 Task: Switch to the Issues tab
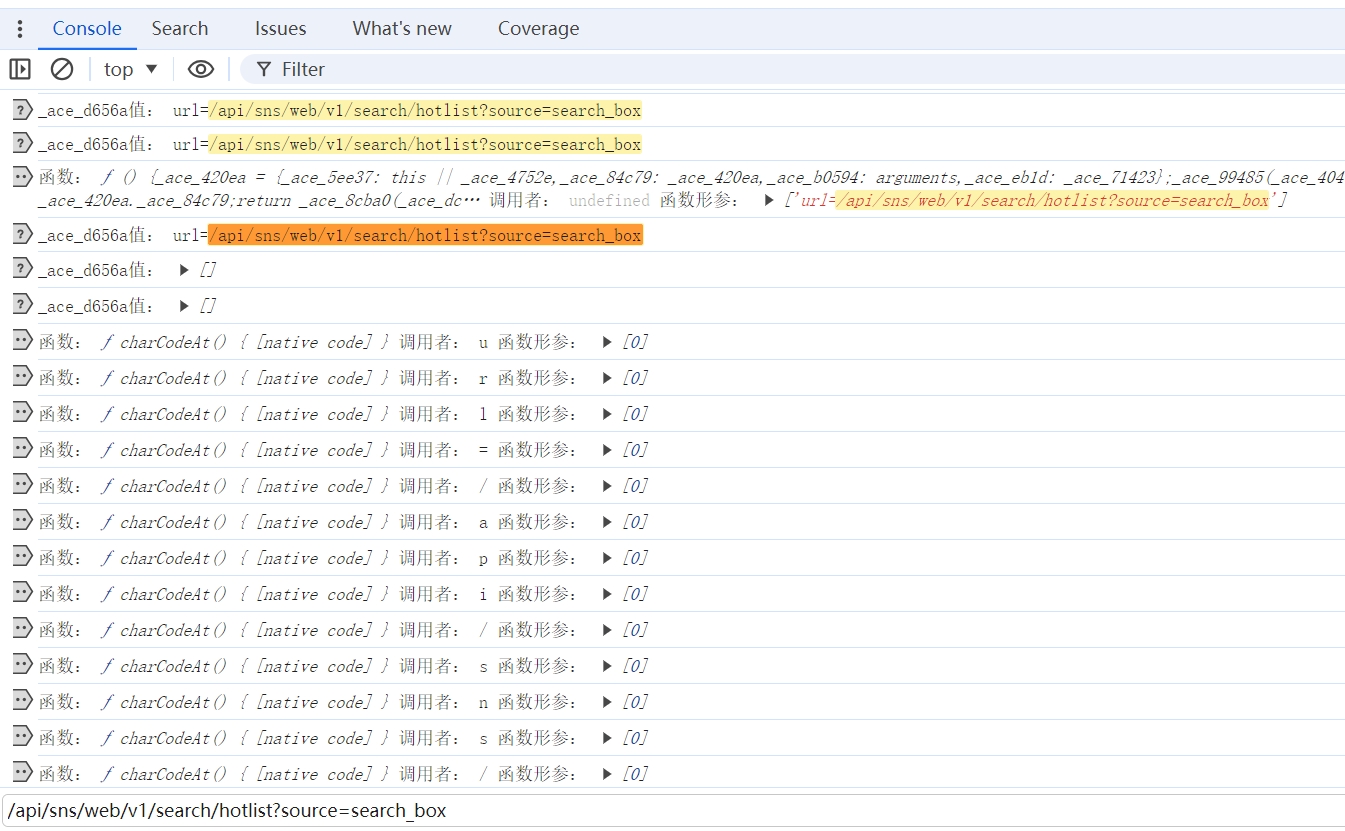click(279, 28)
